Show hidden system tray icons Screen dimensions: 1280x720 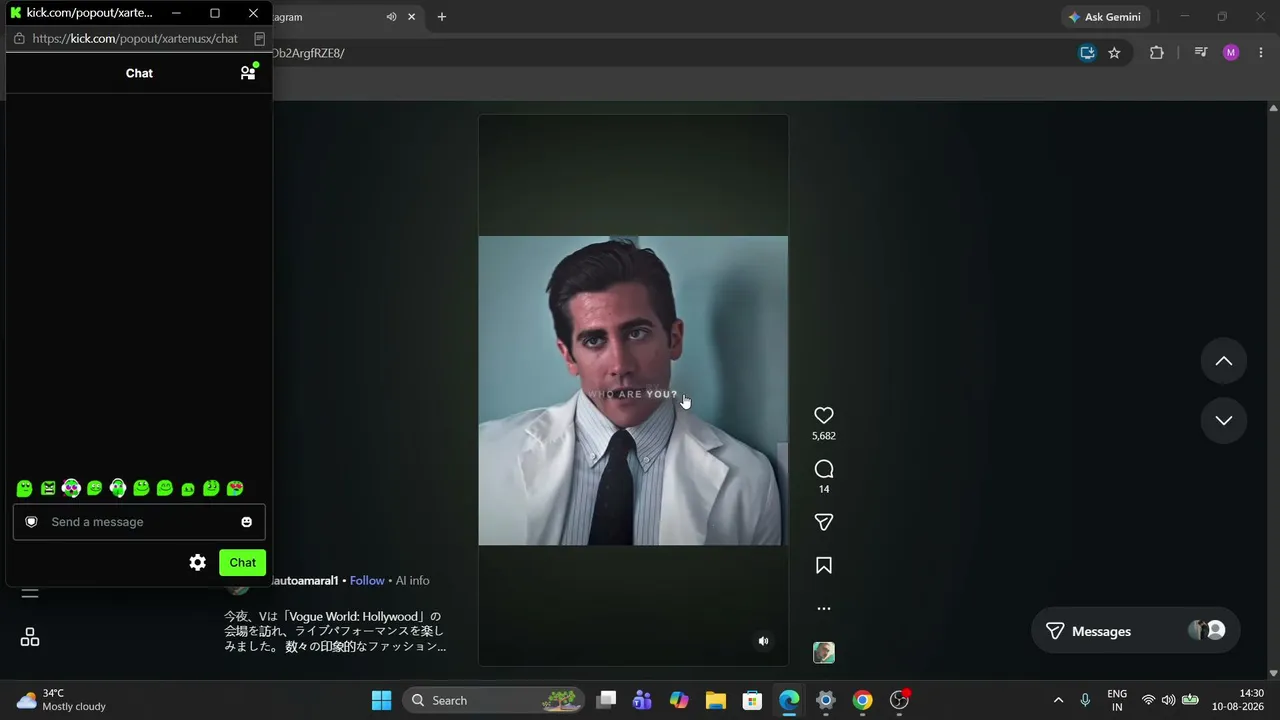coord(1058,700)
